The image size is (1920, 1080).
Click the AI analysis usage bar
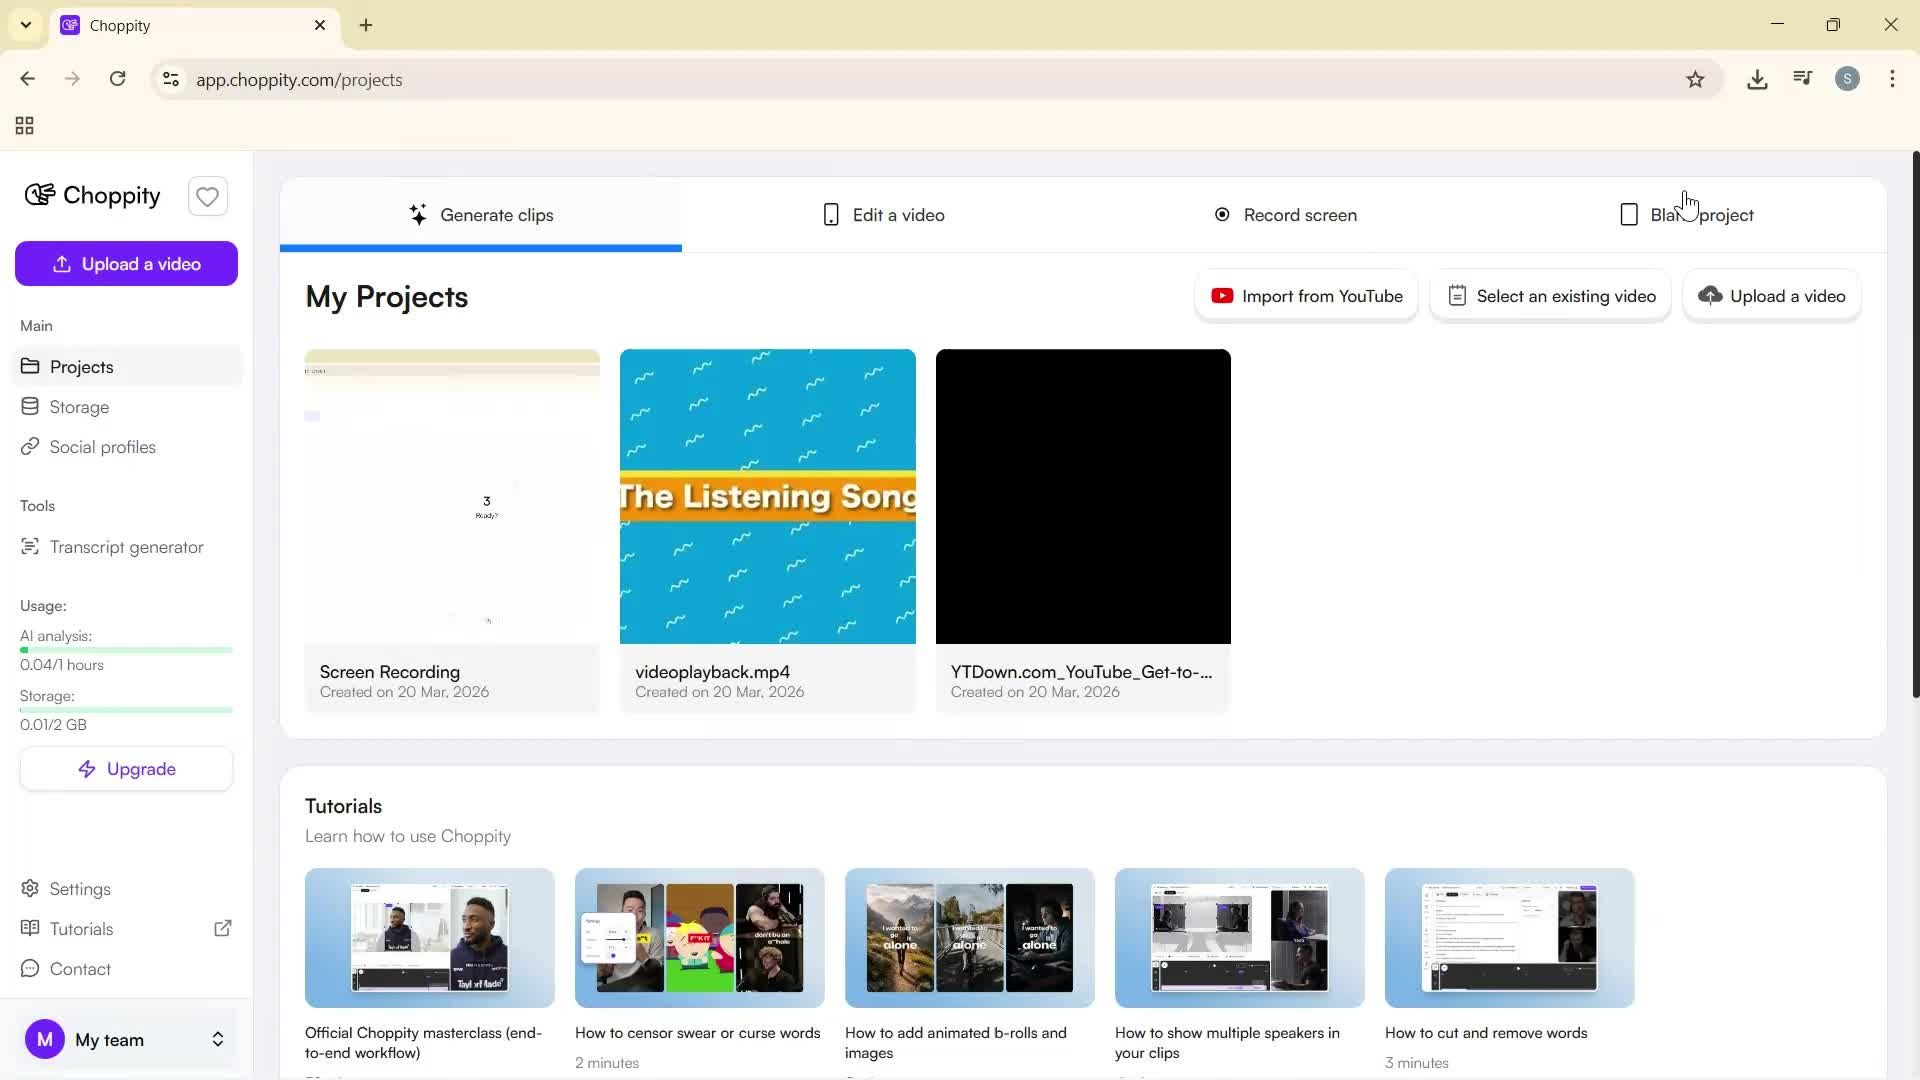pos(126,649)
